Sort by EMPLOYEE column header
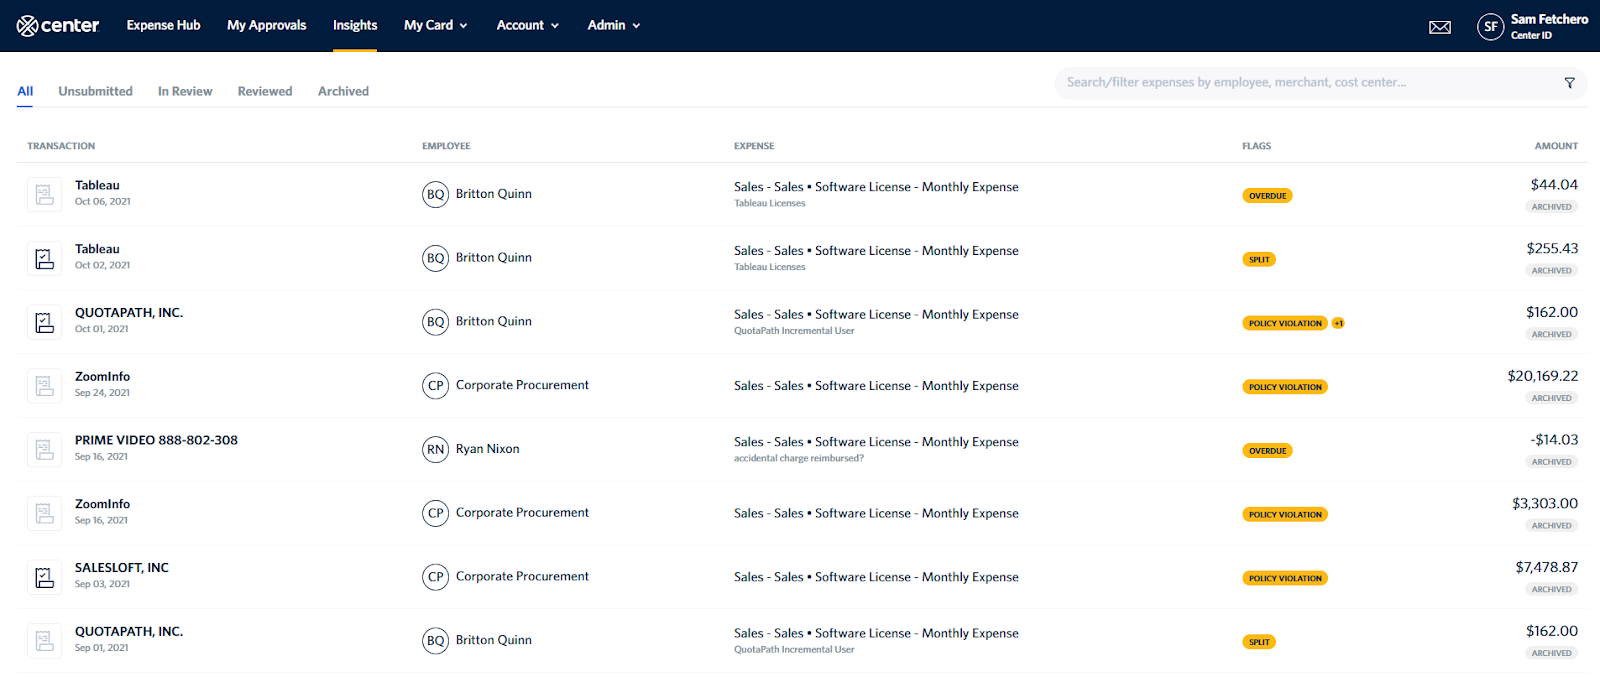This screenshot has width=1600, height=677. (x=446, y=146)
